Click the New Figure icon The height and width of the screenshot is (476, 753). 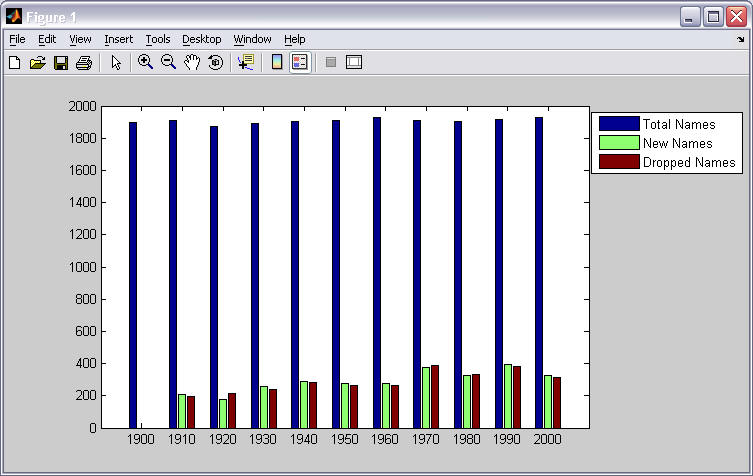(14, 62)
